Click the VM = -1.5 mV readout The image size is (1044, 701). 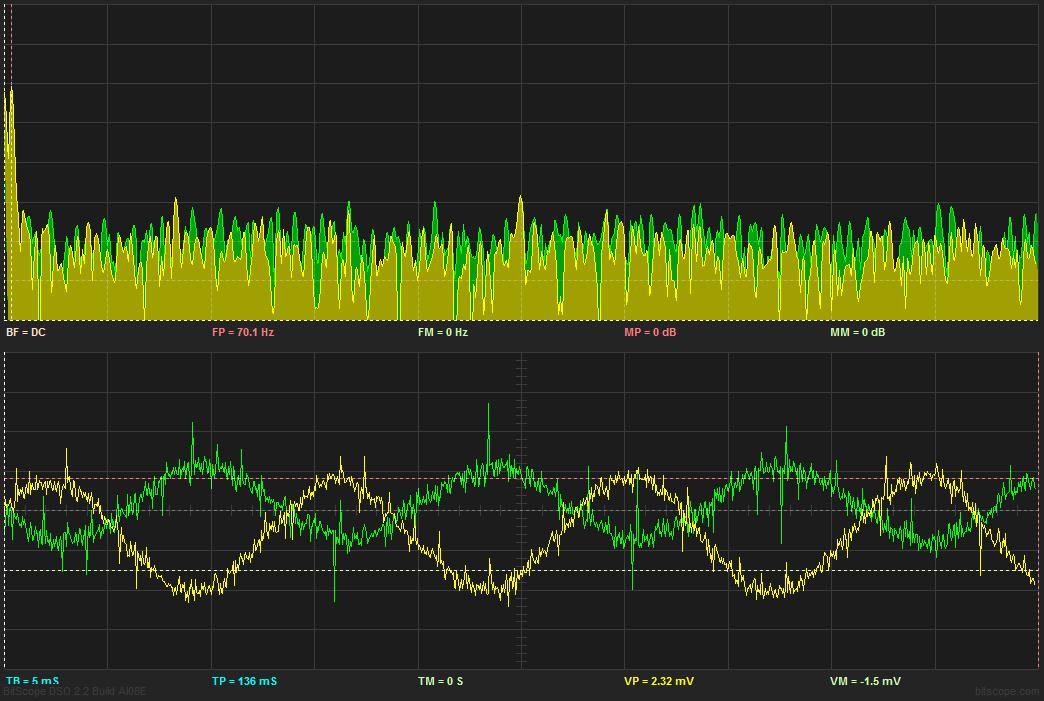point(865,680)
